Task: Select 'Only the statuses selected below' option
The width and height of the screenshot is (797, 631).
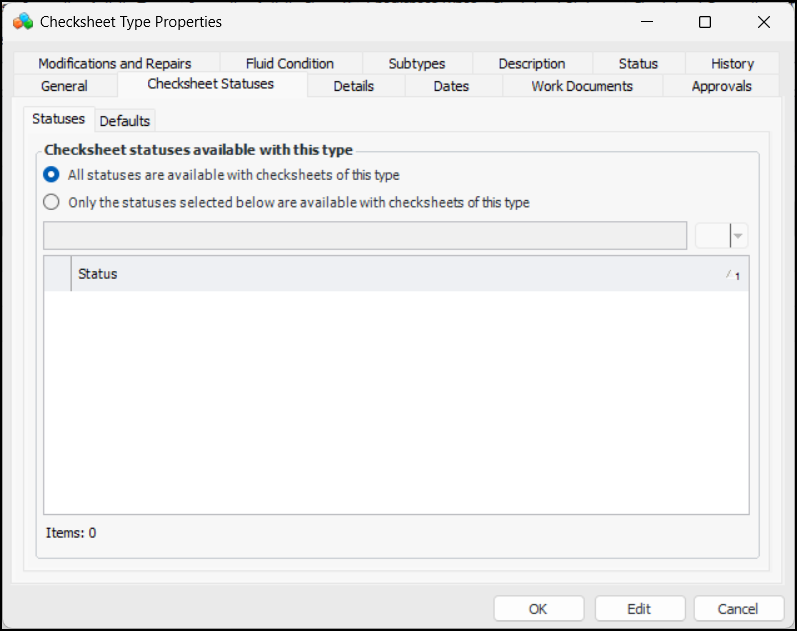Action: [x=52, y=202]
